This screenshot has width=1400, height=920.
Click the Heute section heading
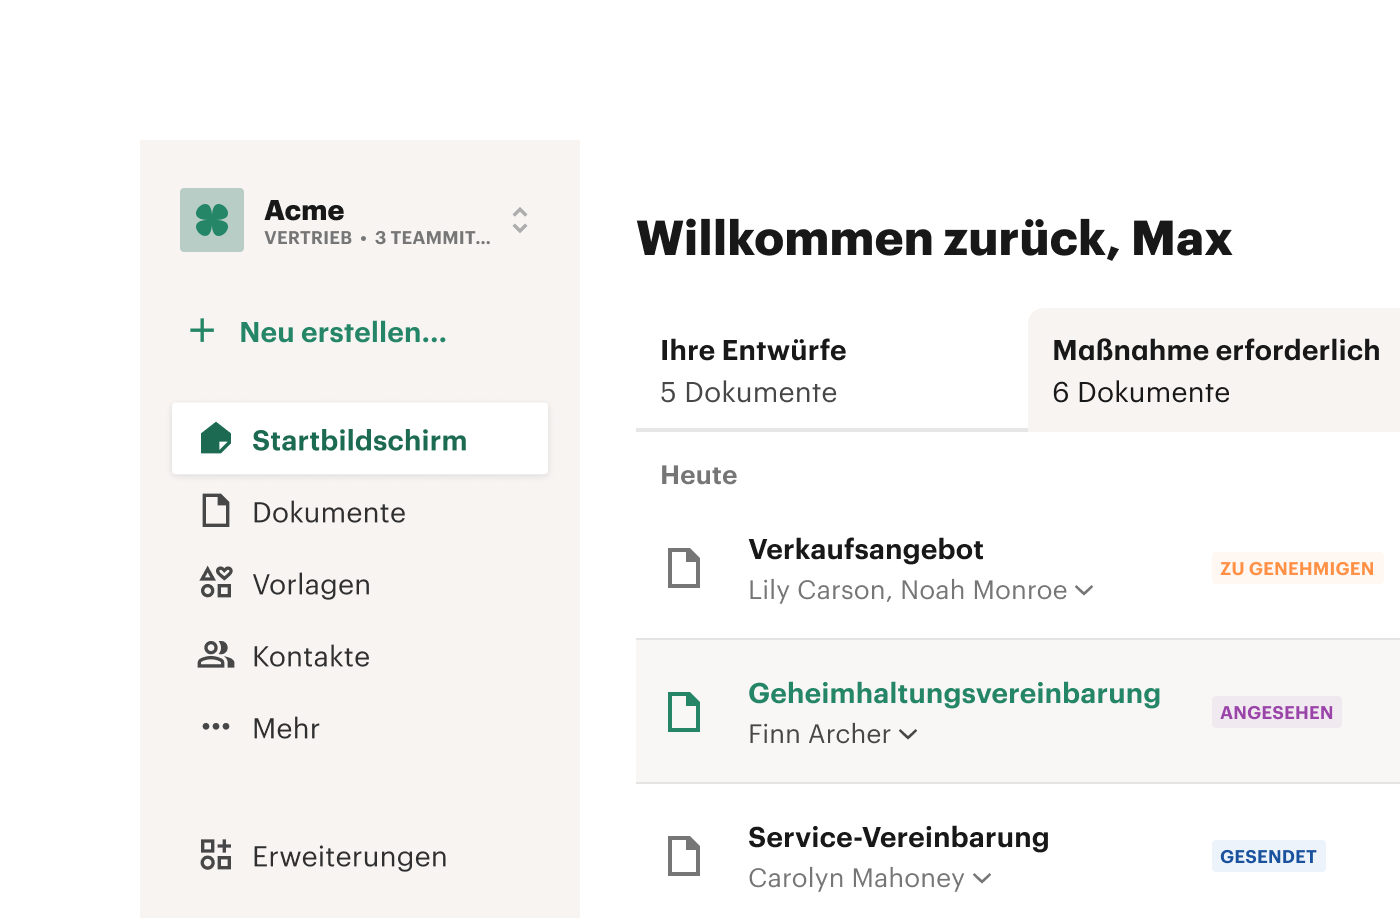point(699,475)
